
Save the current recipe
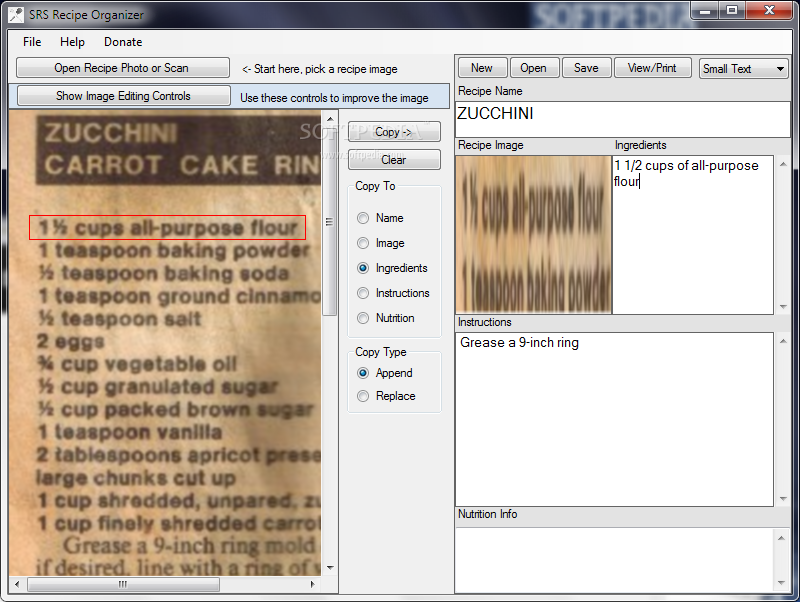[586, 68]
